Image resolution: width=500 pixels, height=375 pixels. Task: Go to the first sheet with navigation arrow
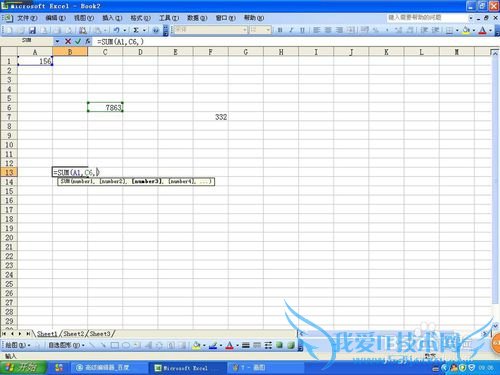tap(4, 334)
